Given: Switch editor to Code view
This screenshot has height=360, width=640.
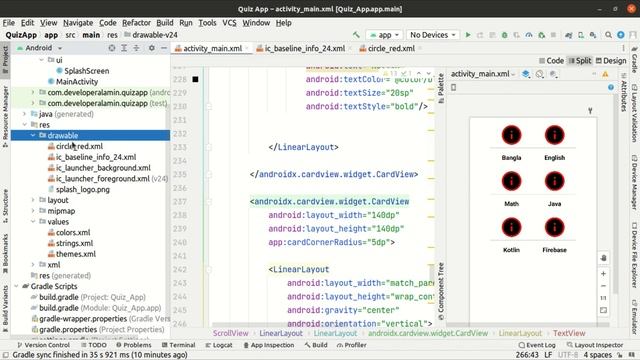Looking at the screenshot, I should click(x=551, y=61).
